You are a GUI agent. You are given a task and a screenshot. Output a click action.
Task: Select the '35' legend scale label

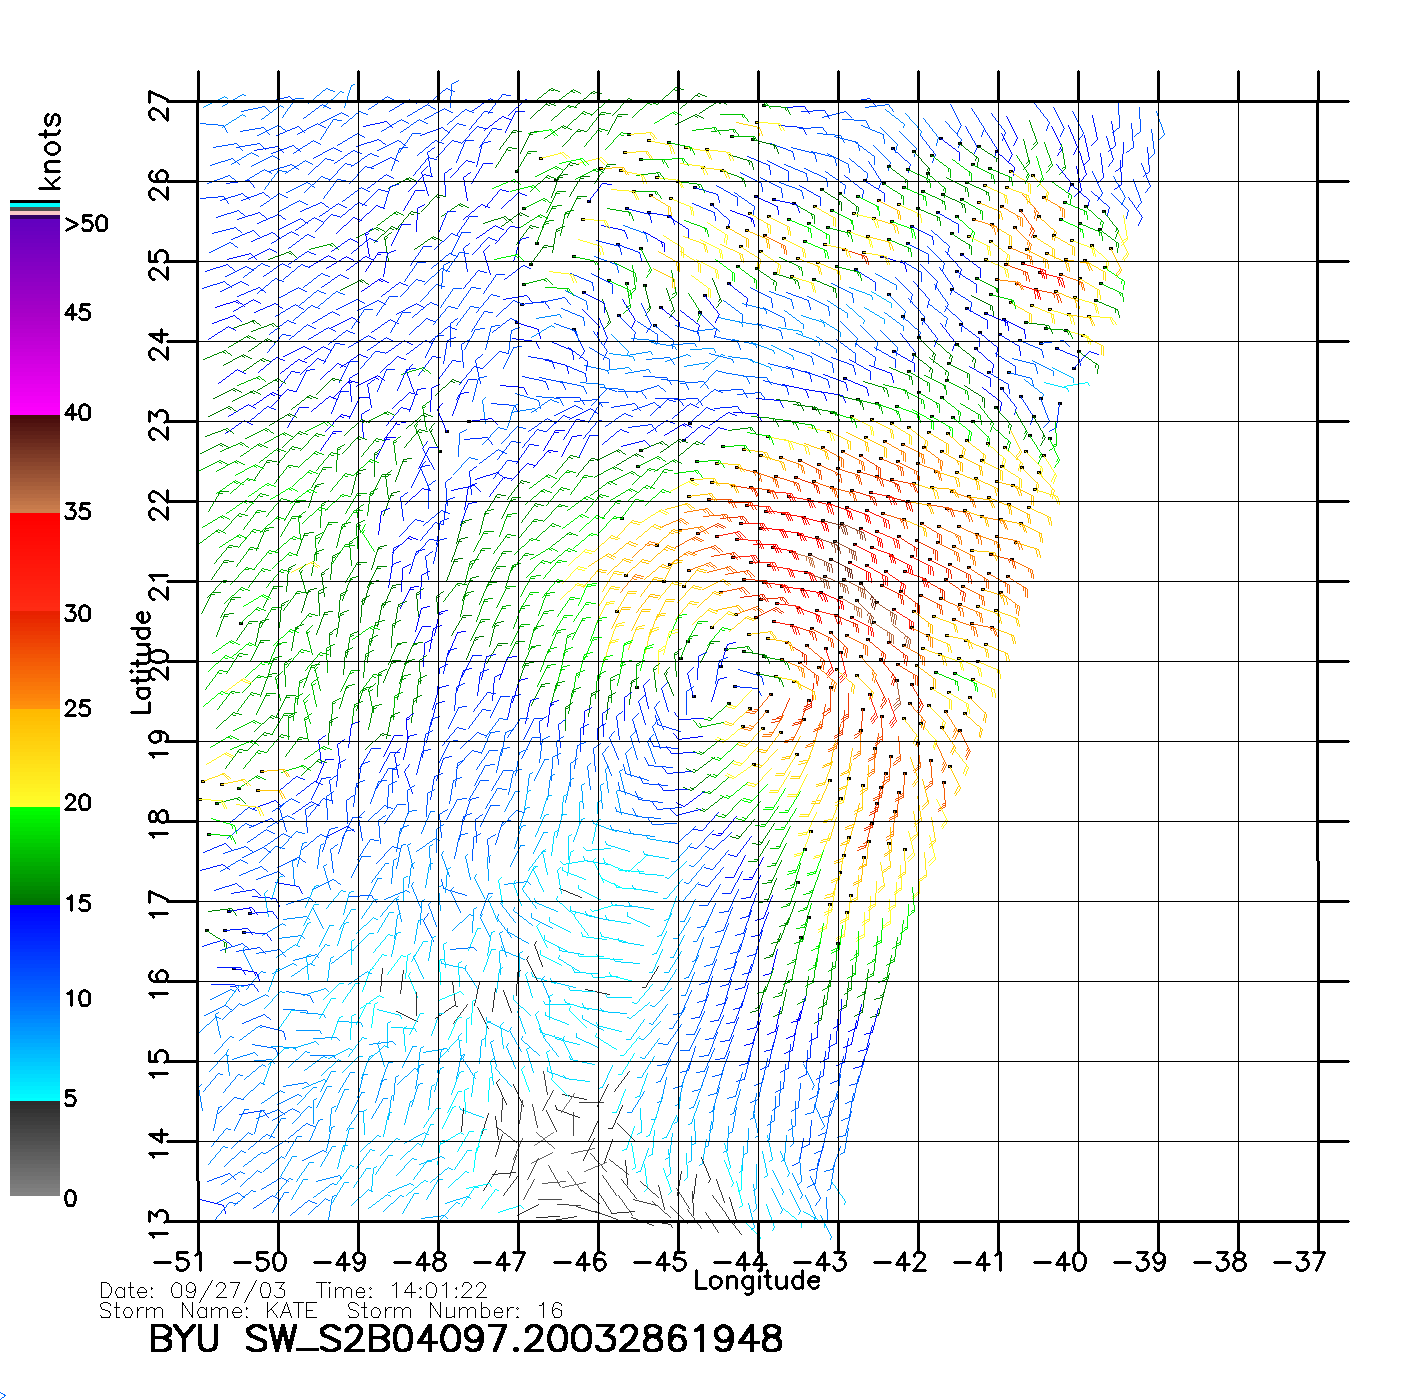pos(78,512)
